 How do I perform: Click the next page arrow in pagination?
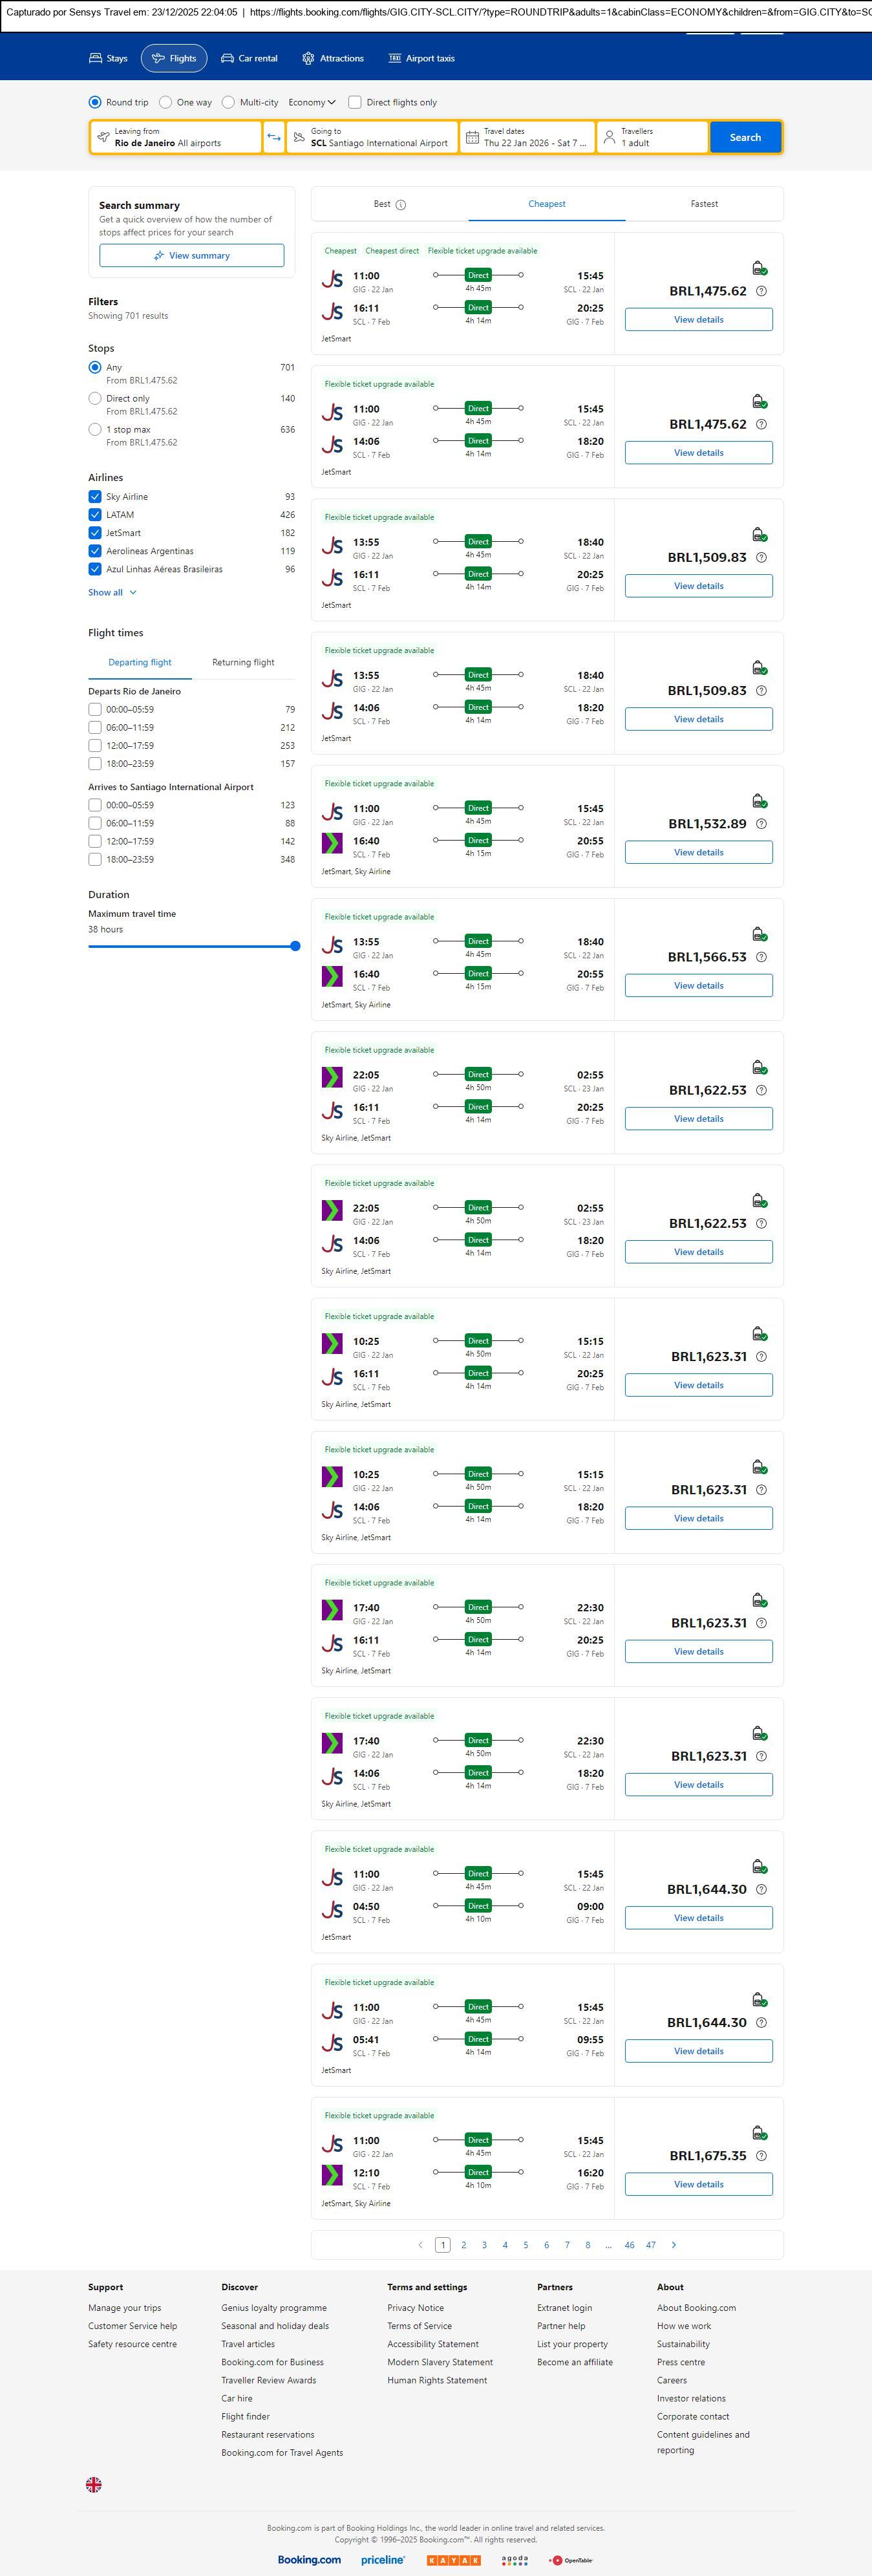coord(674,2245)
